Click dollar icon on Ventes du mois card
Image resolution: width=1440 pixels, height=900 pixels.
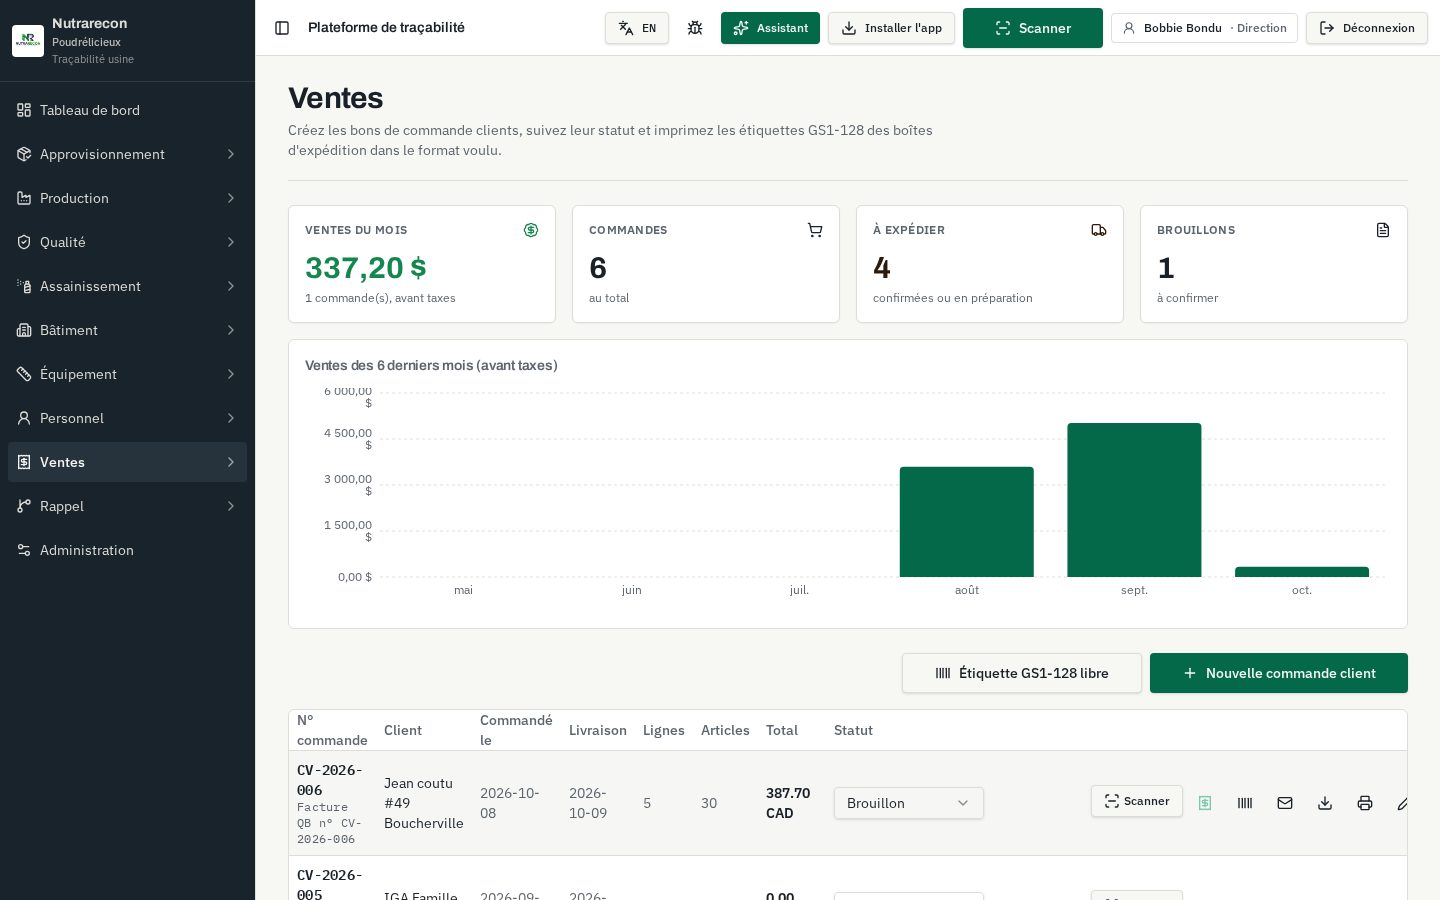[x=531, y=230]
